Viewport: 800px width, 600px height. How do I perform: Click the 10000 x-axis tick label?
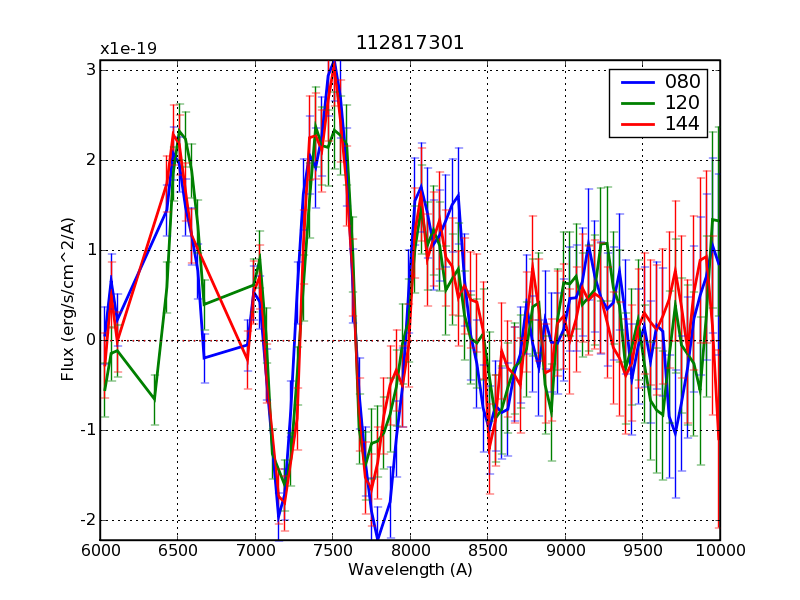[x=720, y=550]
